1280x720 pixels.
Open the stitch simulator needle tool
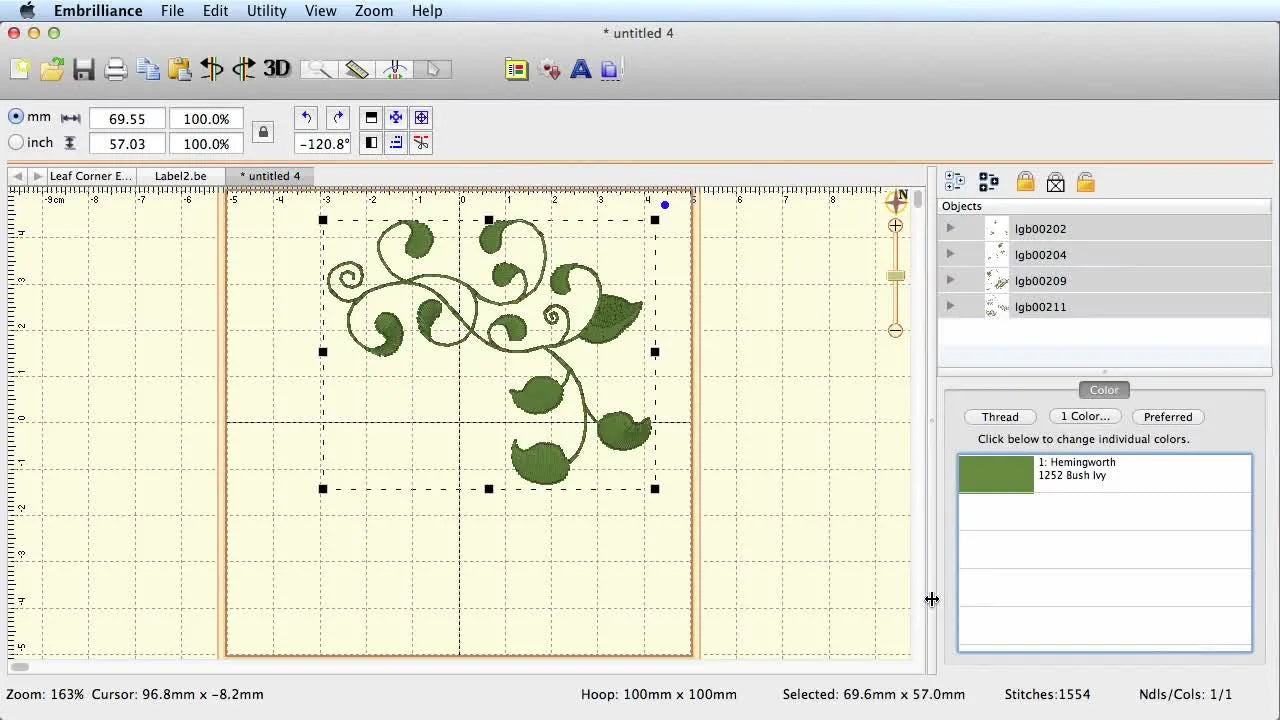(x=395, y=69)
